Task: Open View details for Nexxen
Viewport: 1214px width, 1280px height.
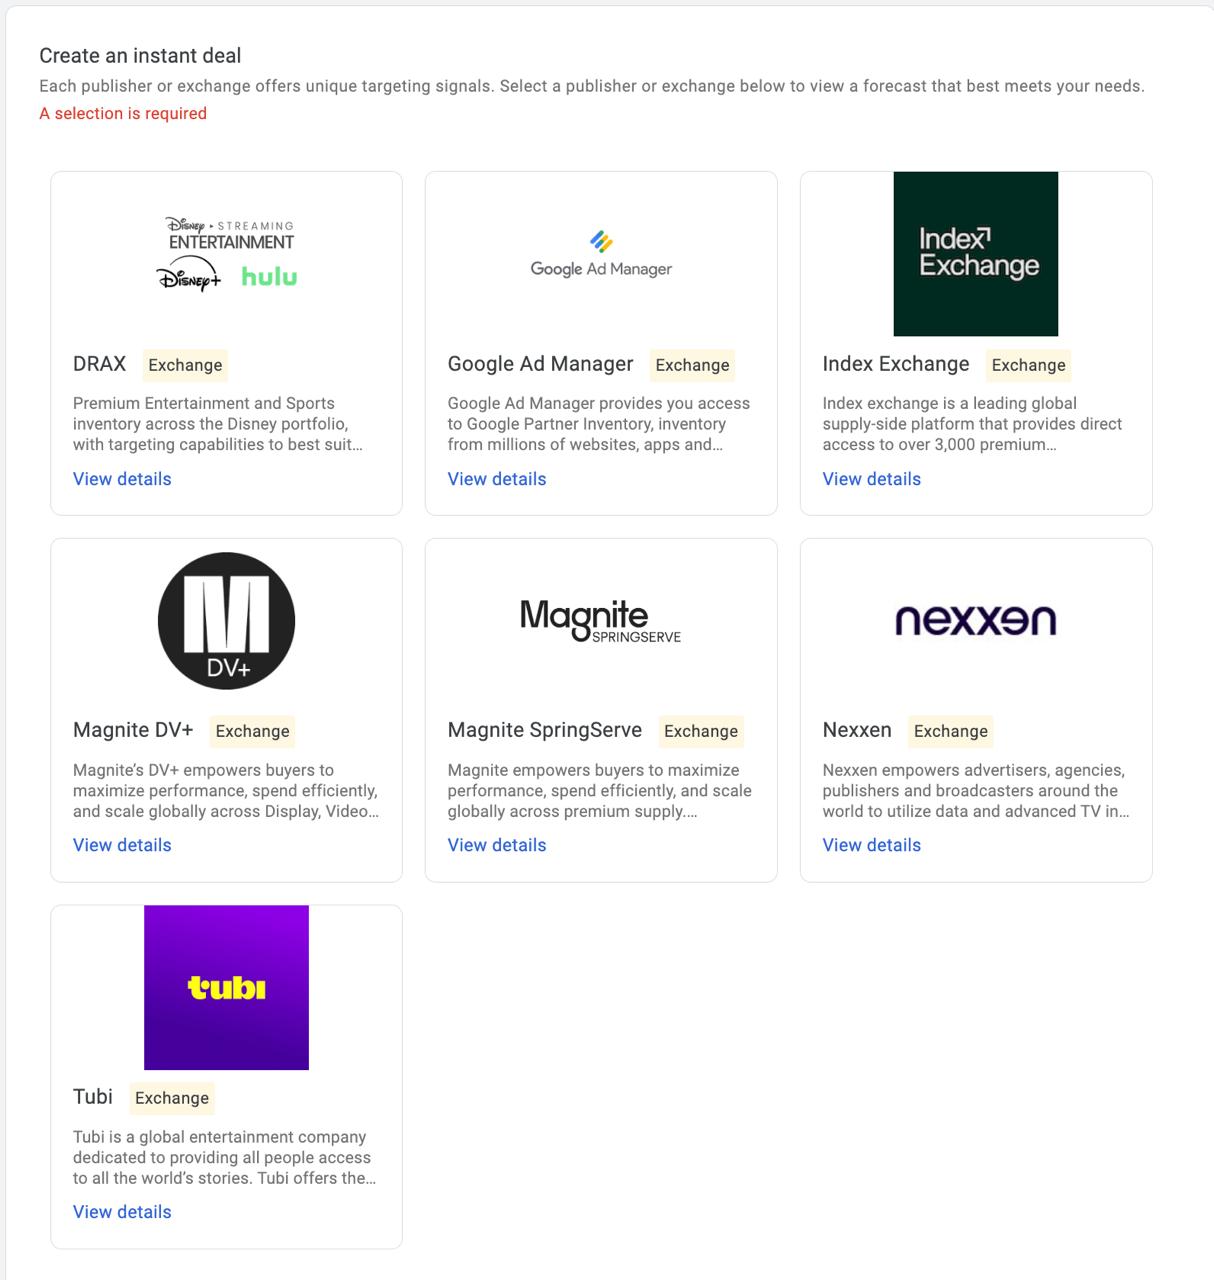Action: point(872,845)
